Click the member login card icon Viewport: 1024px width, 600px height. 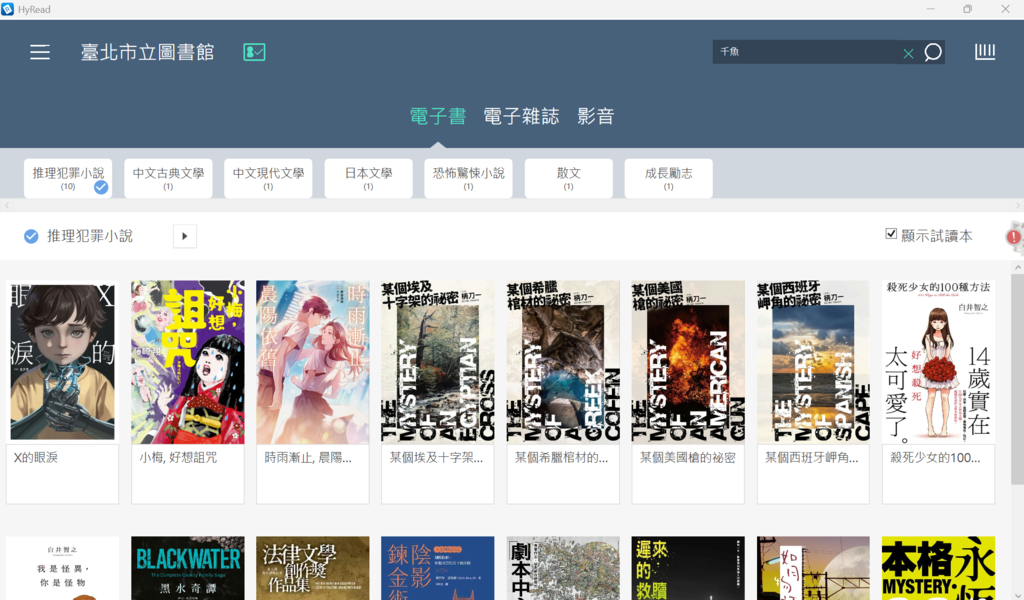click(x=254, y=52)
